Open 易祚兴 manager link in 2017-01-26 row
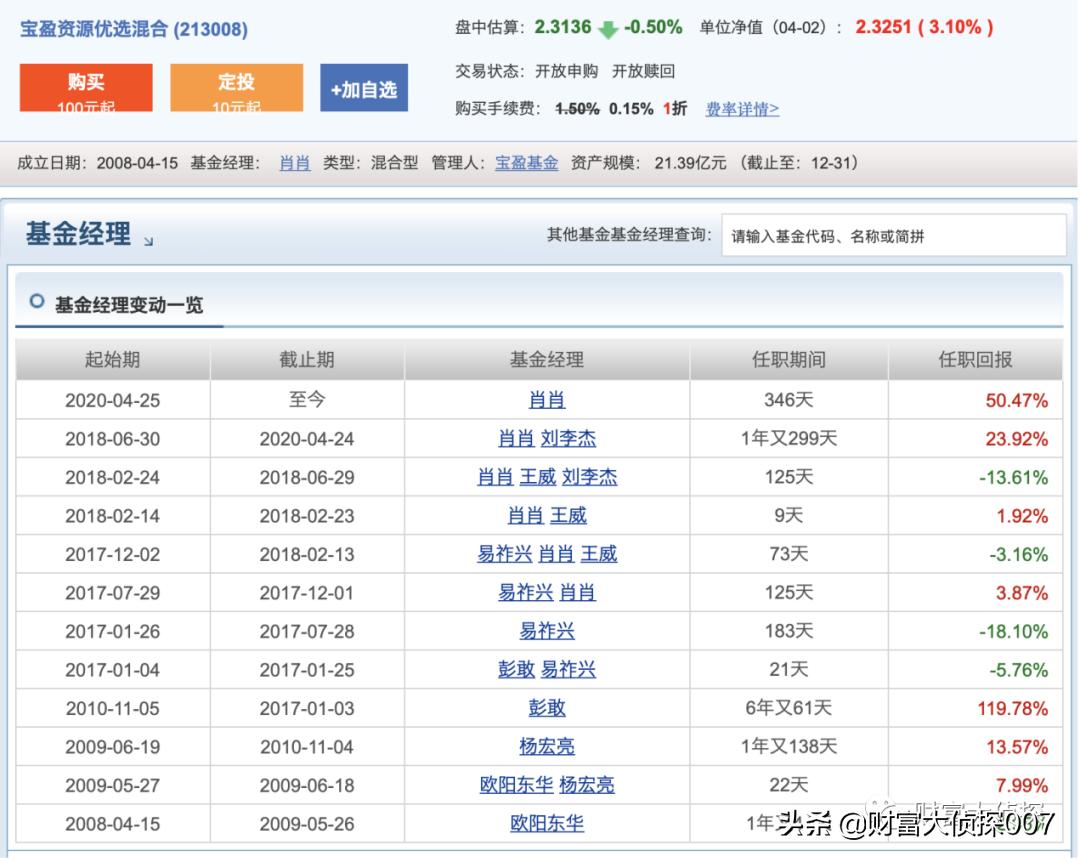Image resolution: width=1080 pixels, height=862 pixels. (x=545, y=631)
